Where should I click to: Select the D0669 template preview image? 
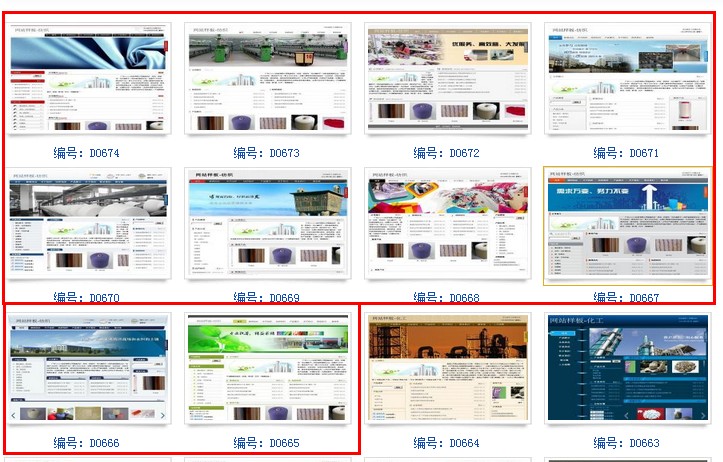pyautogui.click(x=267, y=226)
